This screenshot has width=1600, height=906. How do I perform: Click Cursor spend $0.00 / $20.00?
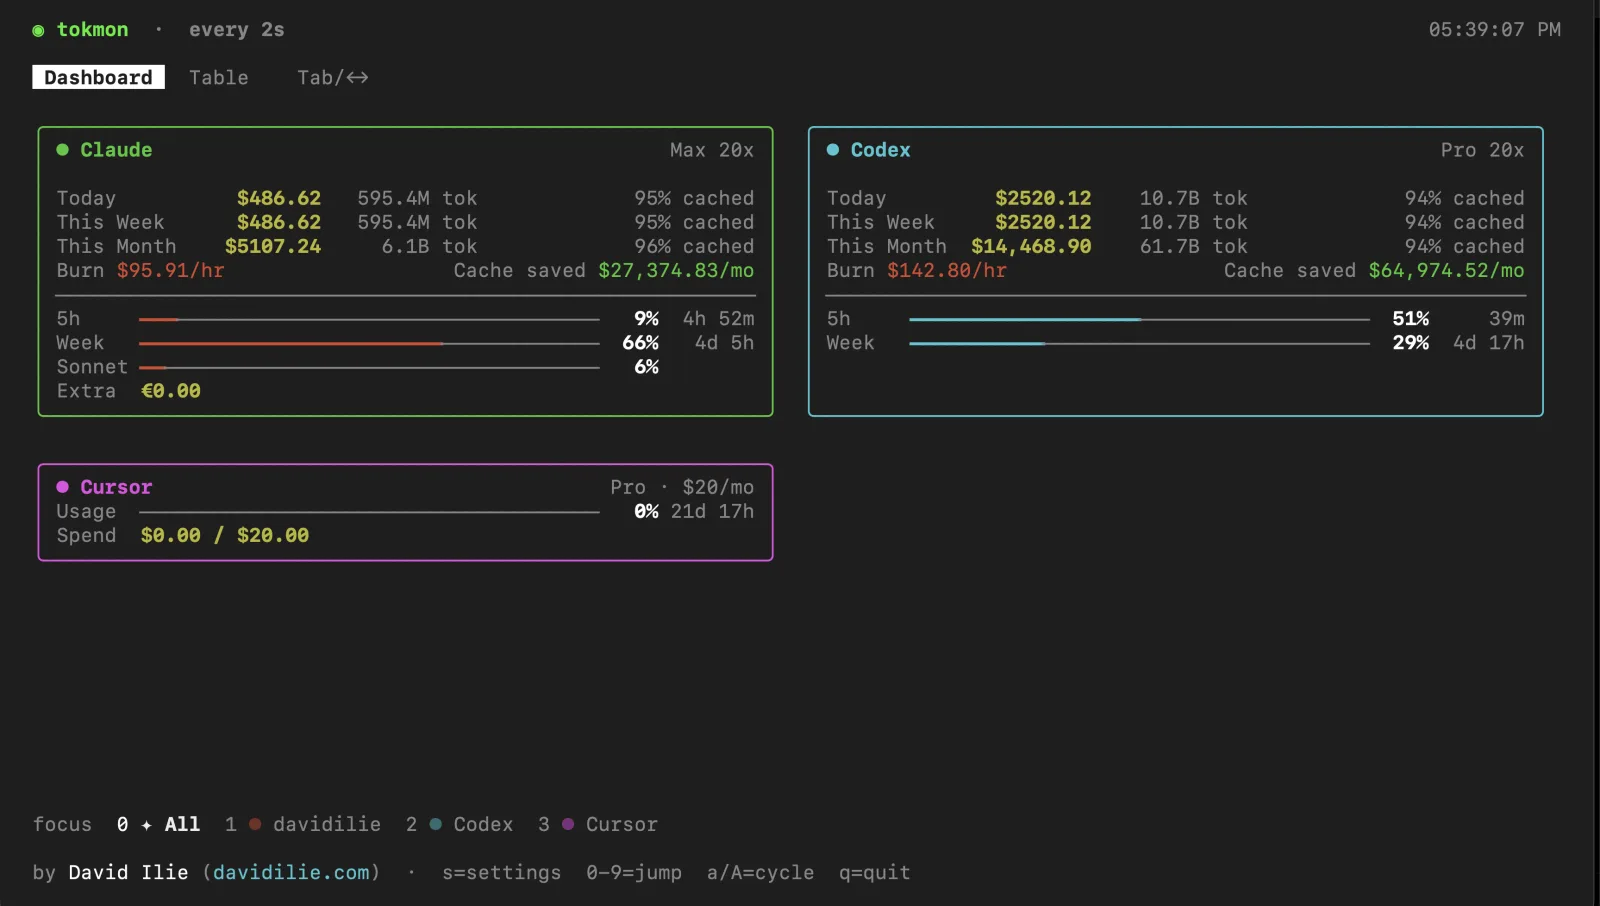coord(224,536)
